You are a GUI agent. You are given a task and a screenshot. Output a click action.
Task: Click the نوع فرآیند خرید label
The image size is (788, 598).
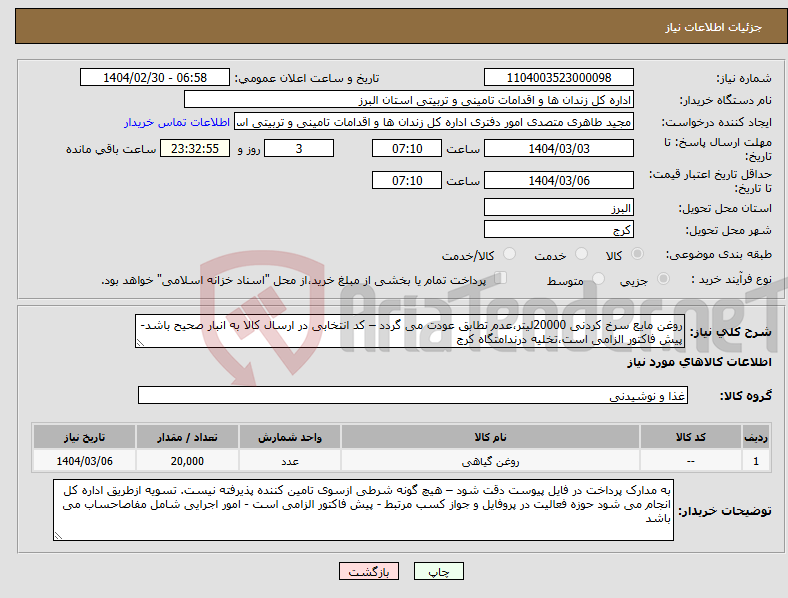point(731,279)
